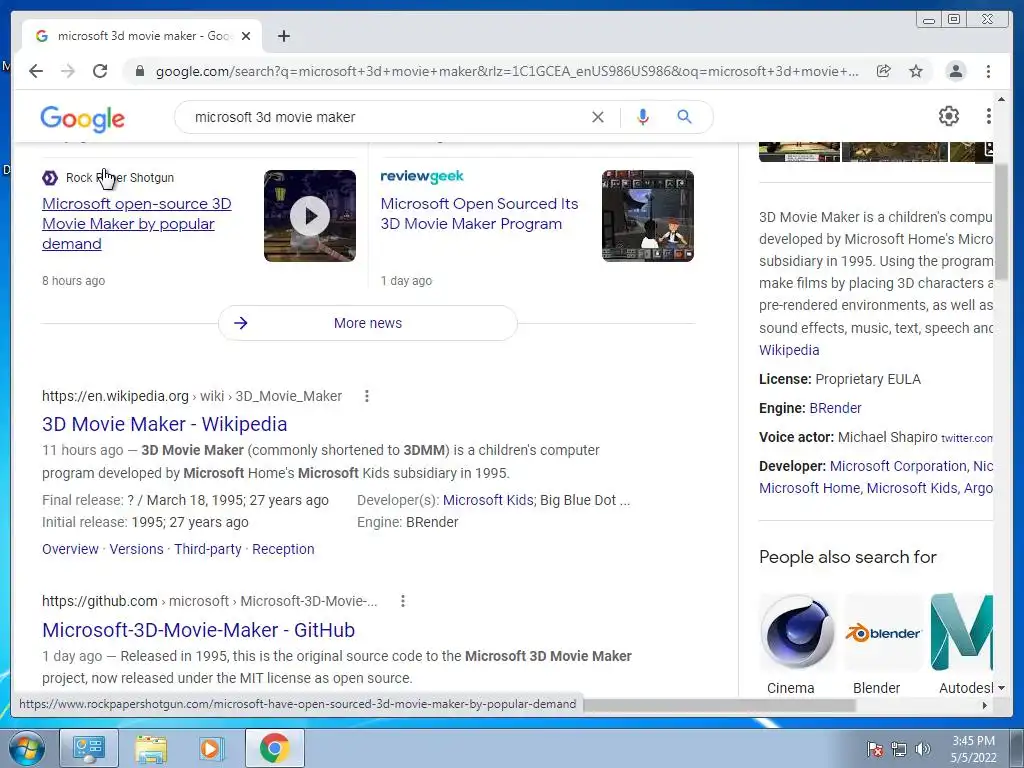Go to the Google logo homepage

pyautogui.click(x=82, y=118)
